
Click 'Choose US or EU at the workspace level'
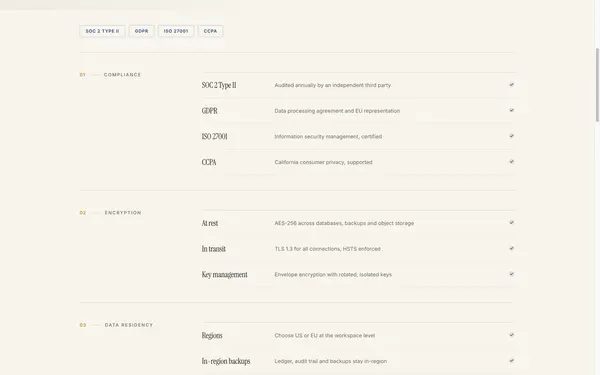pyautogui.click(x=324, y=336)
